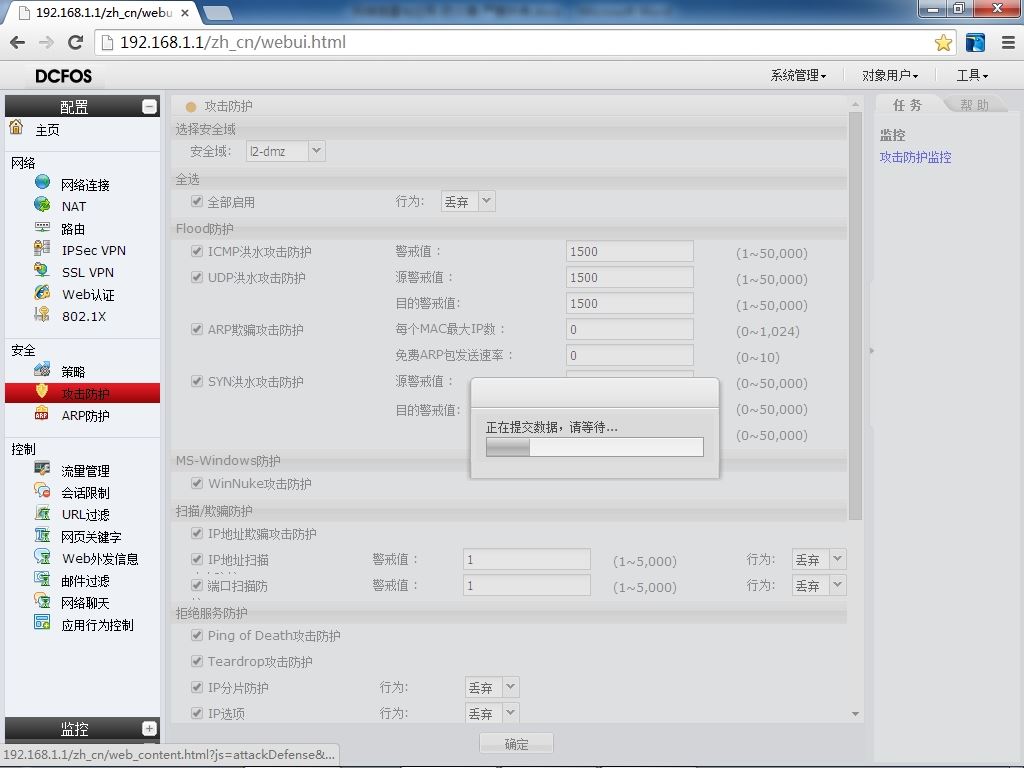Image resolution: width=1024 pixels, height=768 pixels.
Task: Click the 应用行为控制 icon
Action: (42, 622)
